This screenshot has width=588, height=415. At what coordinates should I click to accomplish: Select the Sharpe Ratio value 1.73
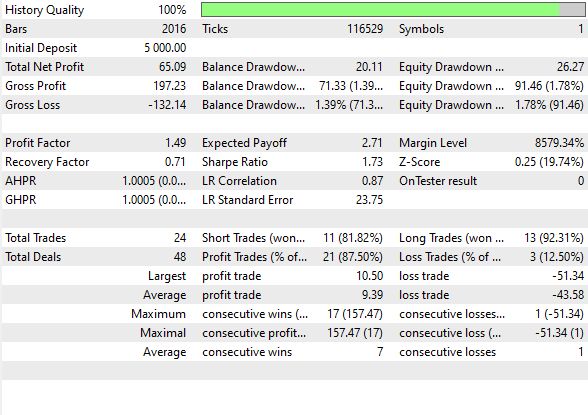[x=372, y=162]
